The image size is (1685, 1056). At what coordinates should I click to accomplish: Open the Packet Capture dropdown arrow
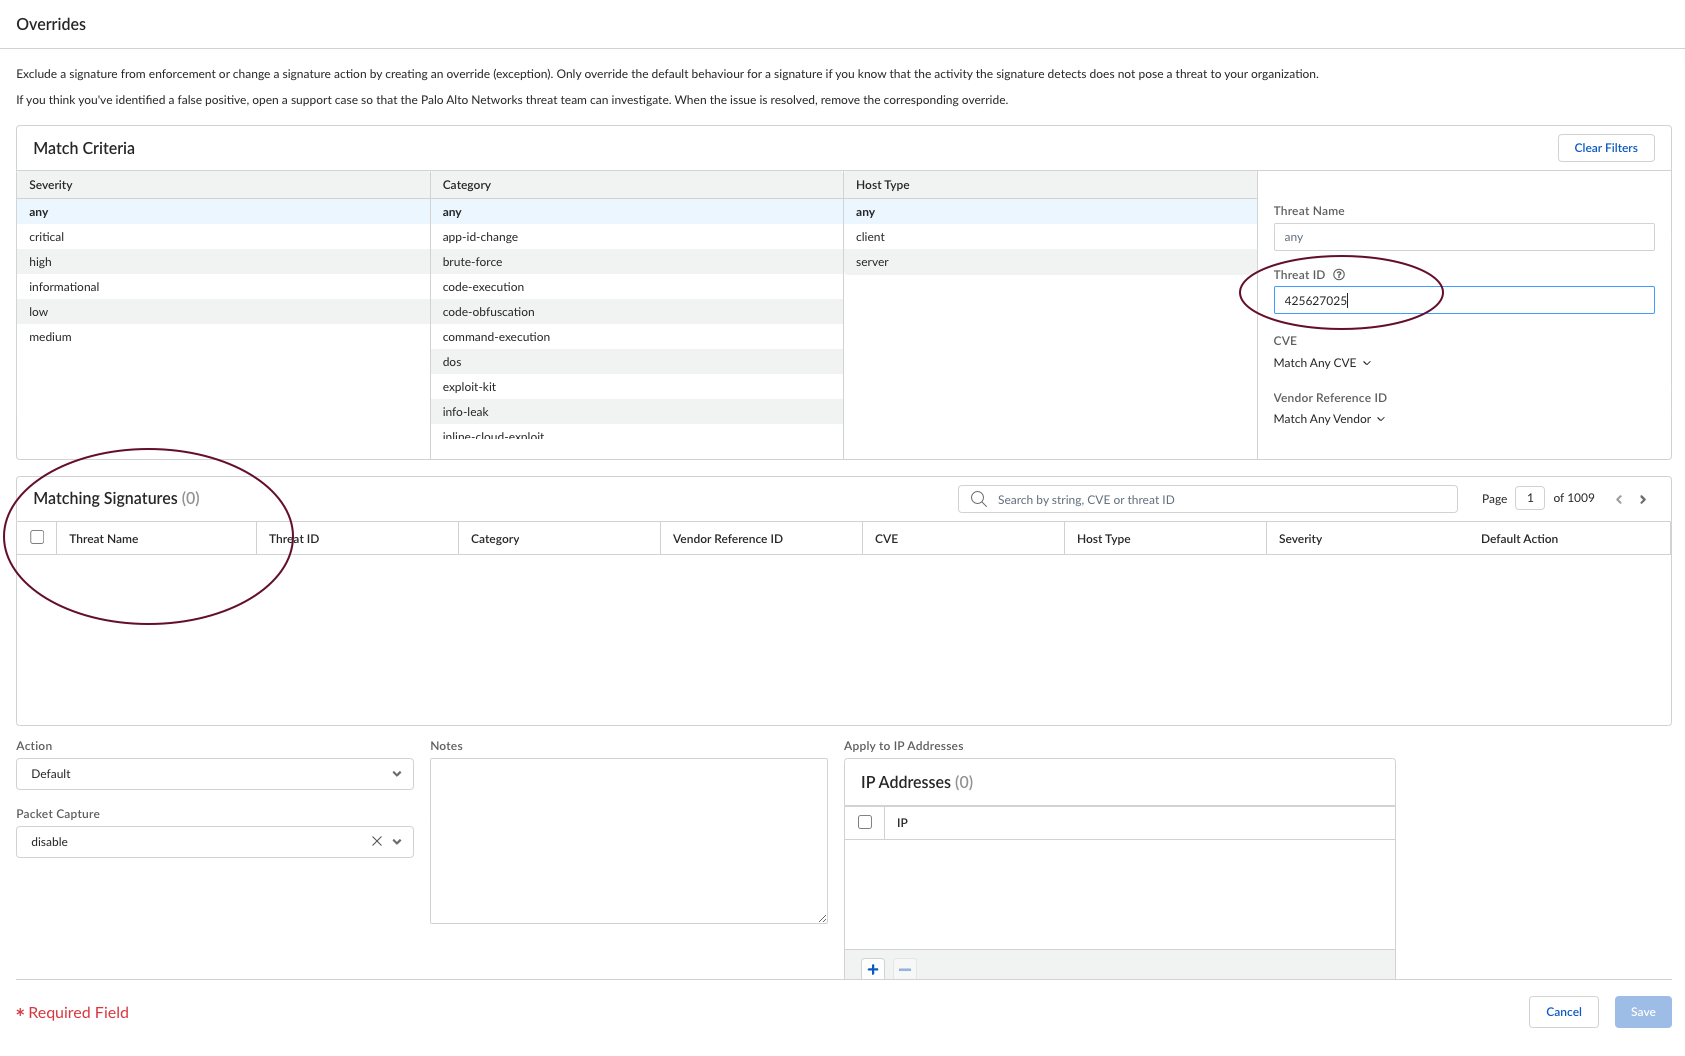397,841
